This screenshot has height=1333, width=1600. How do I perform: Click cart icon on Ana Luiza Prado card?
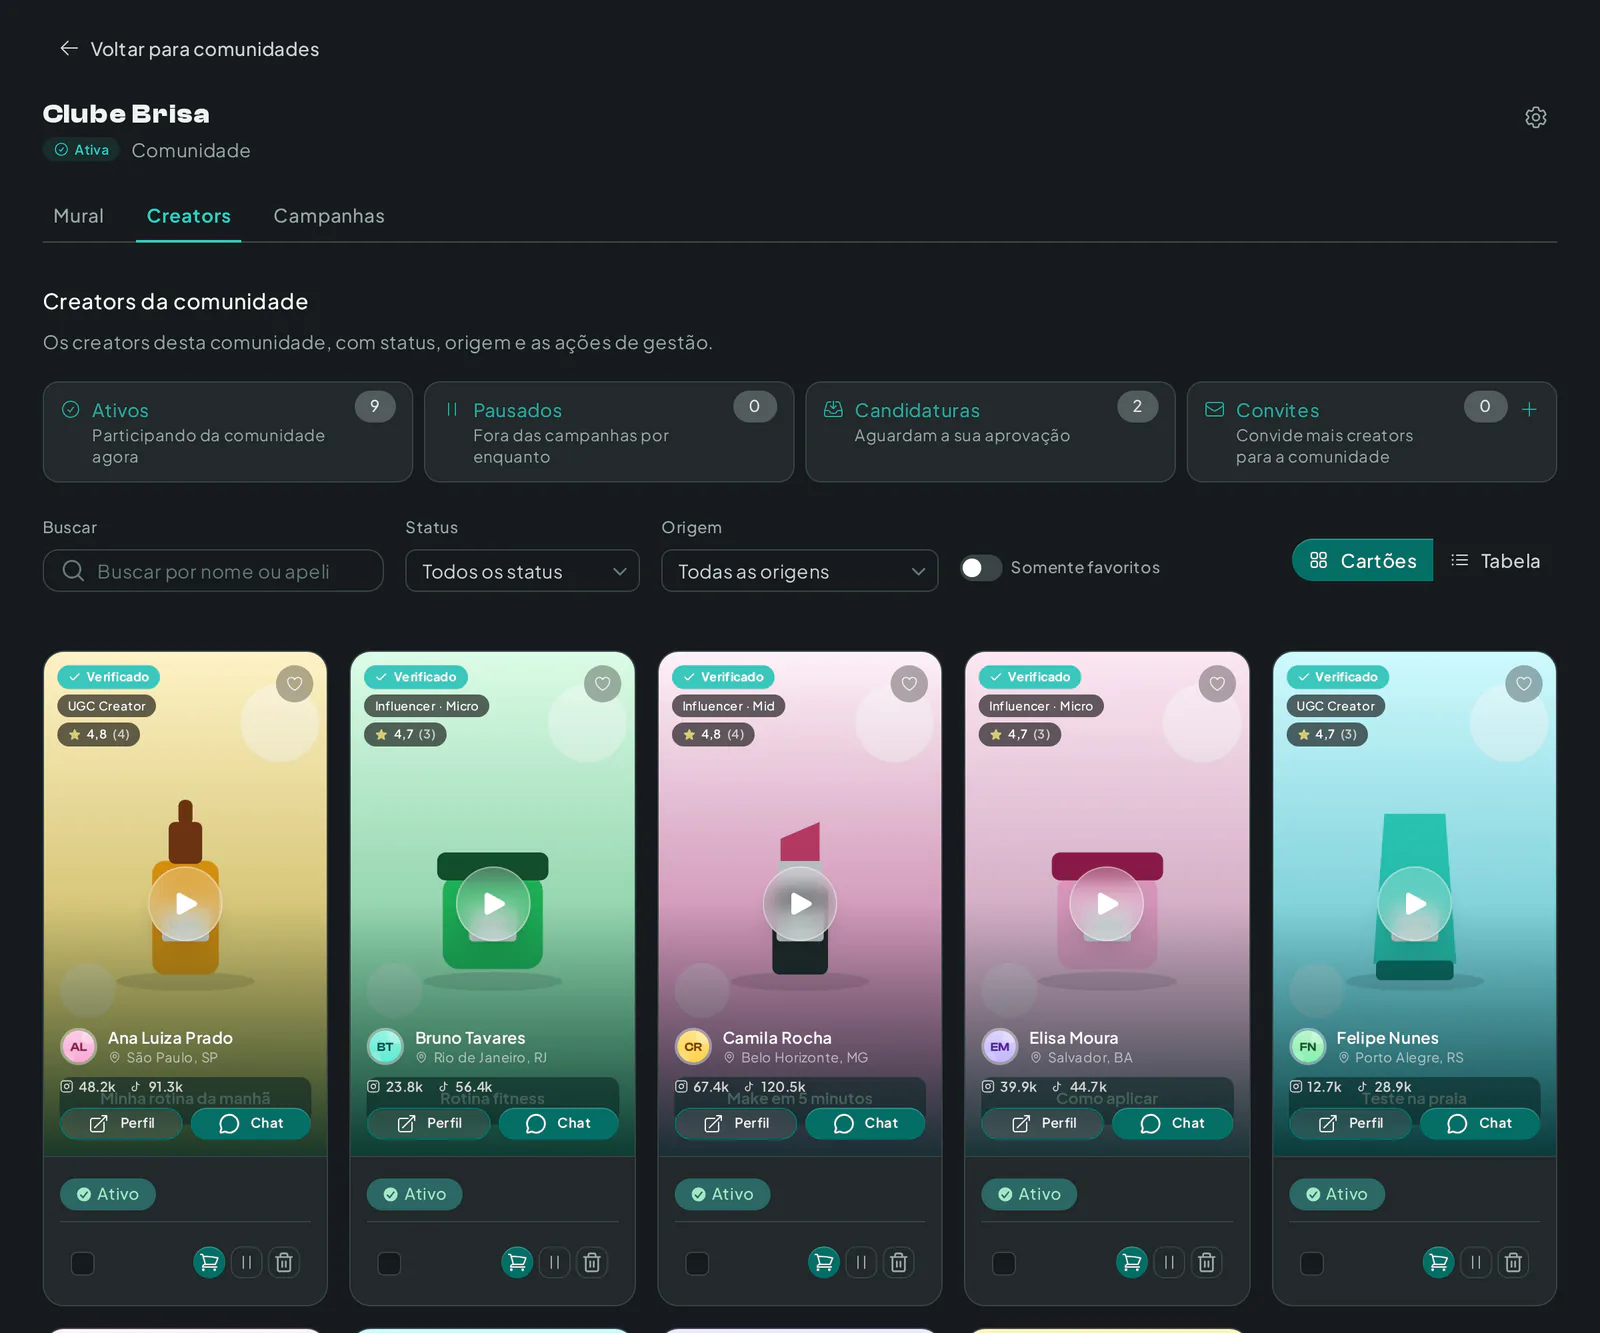point(209,1262)
